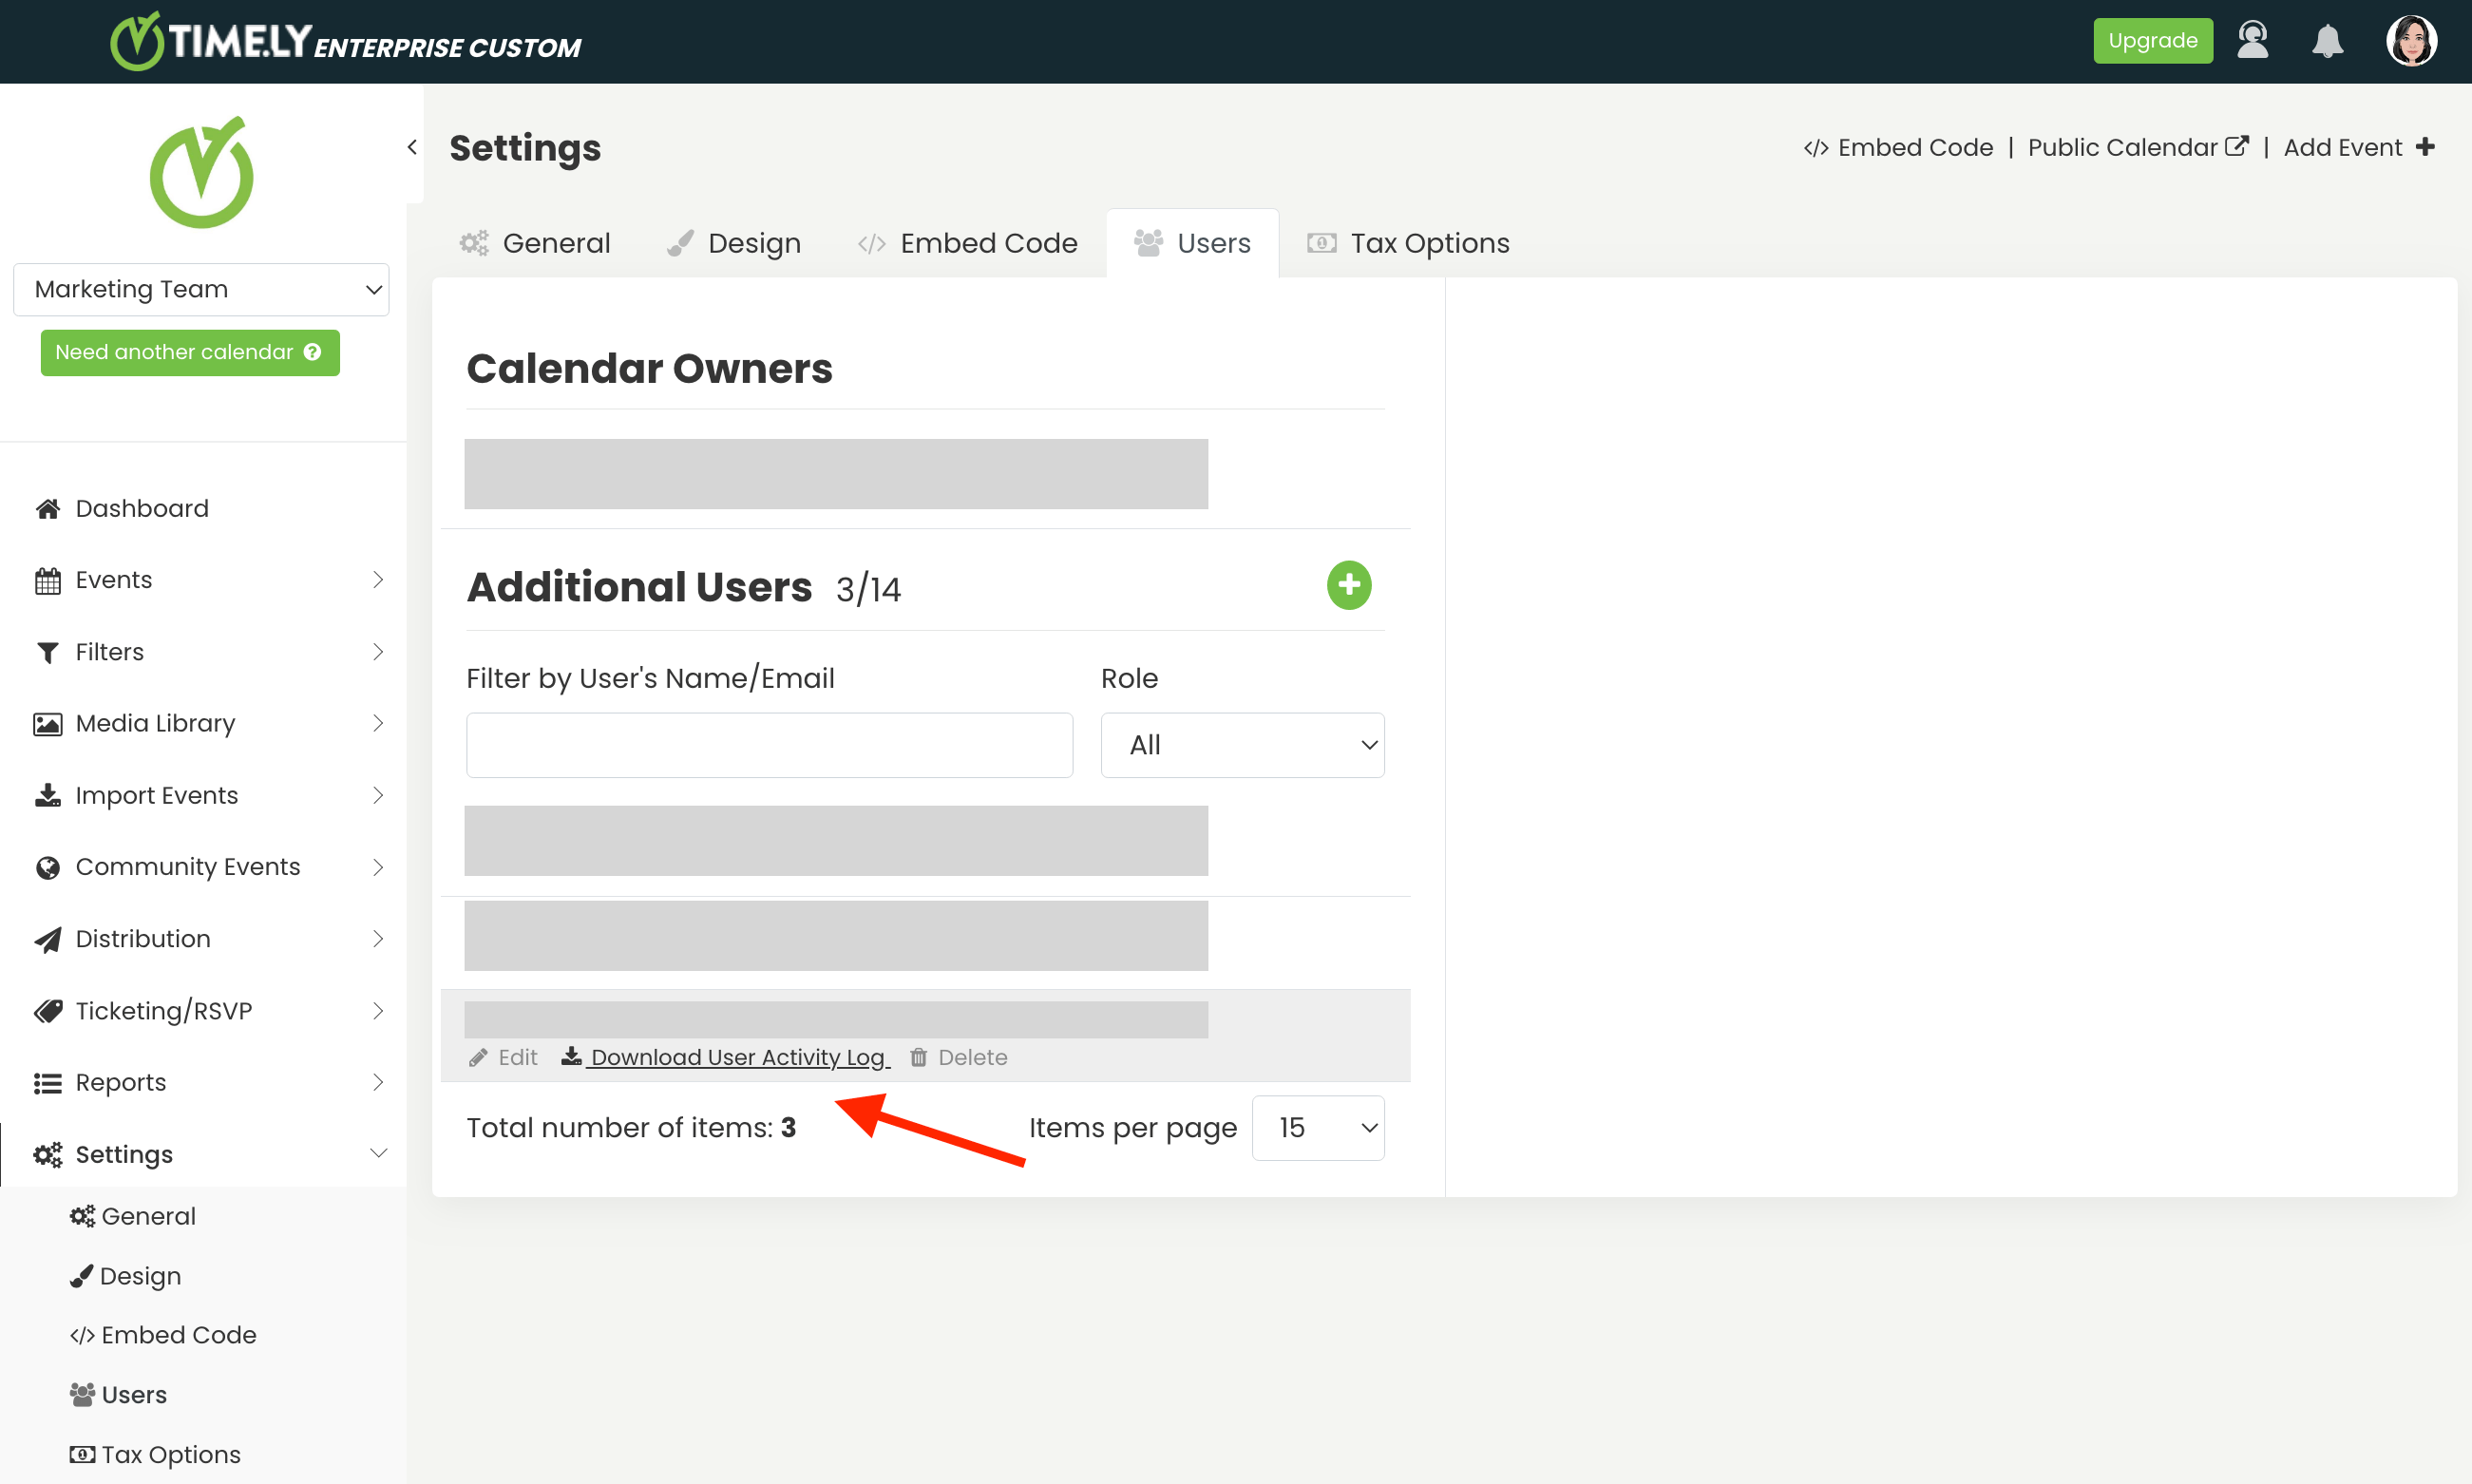This screenshot has width=2472, height=1484.
Task: Click the Filters funnel icon
Action: [47, 652]
